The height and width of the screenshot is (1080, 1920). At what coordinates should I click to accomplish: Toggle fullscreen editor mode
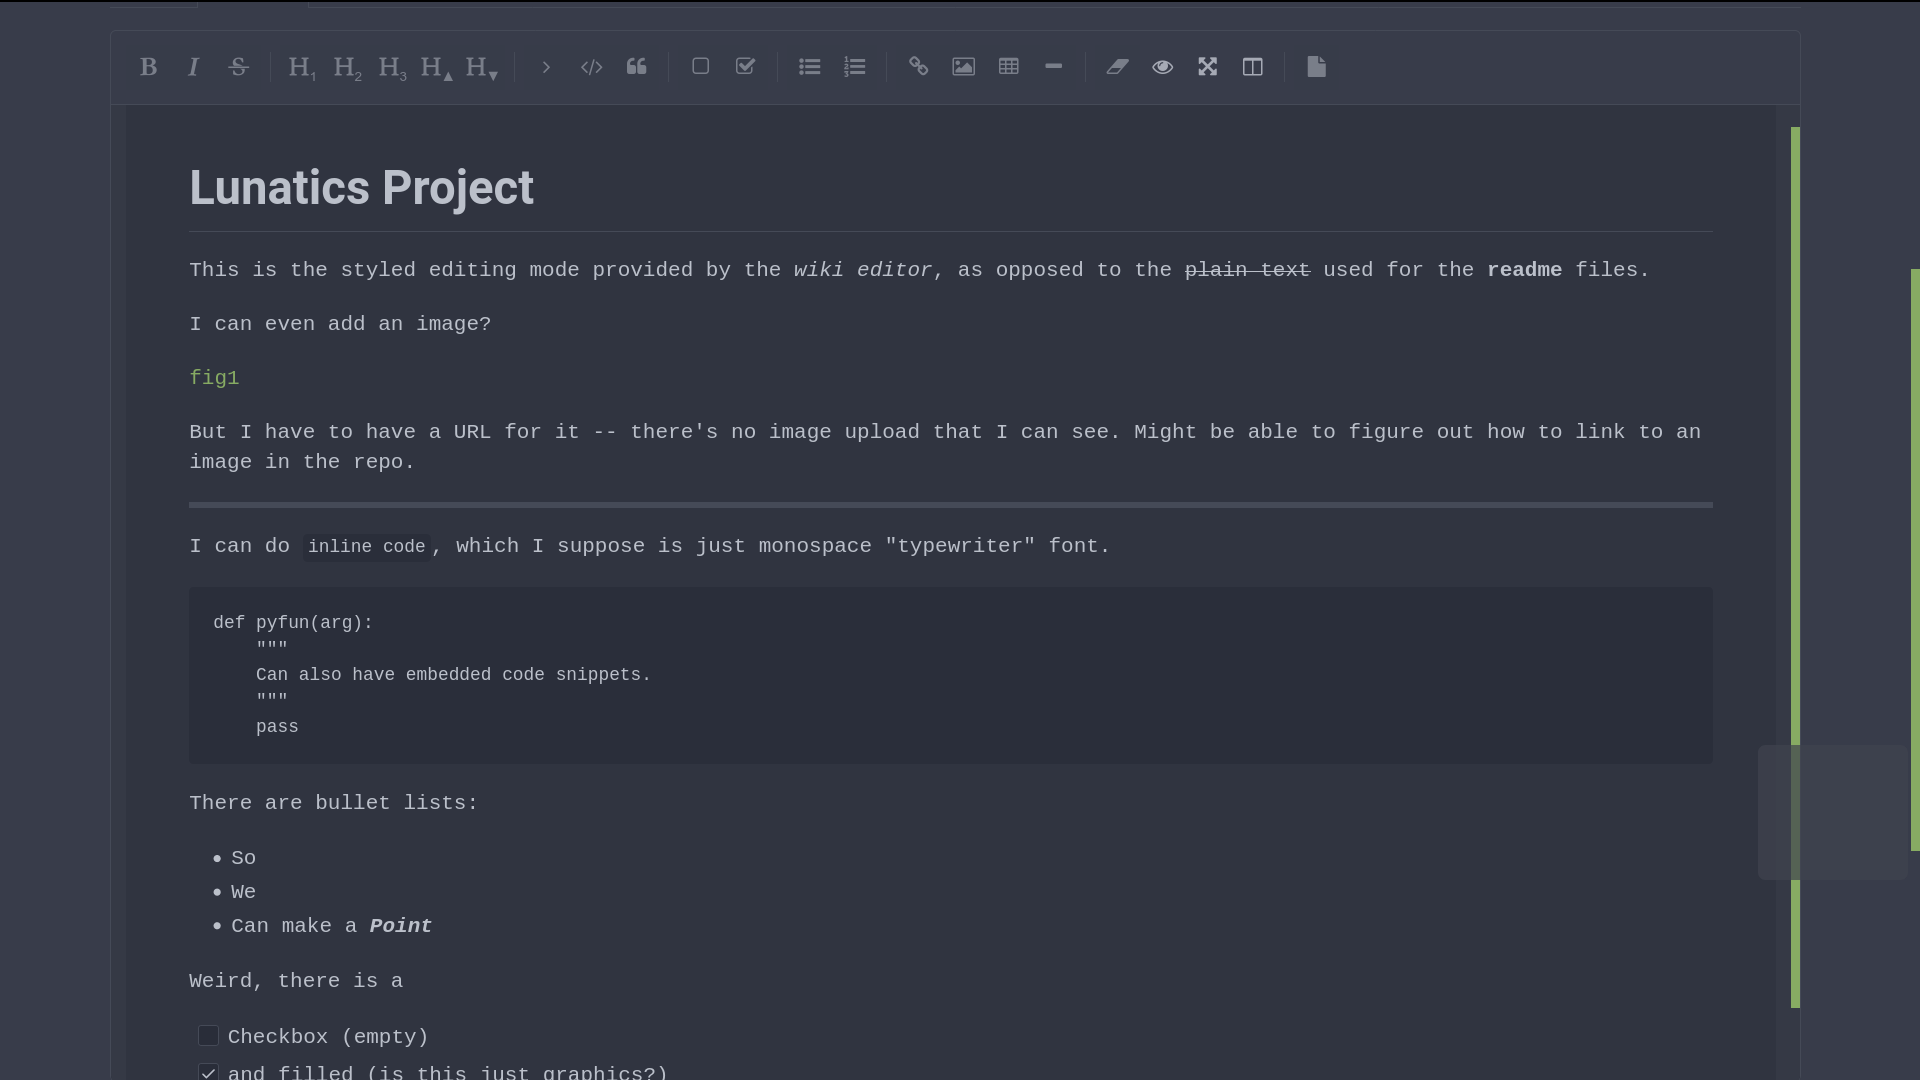[x=1207, y=67]
